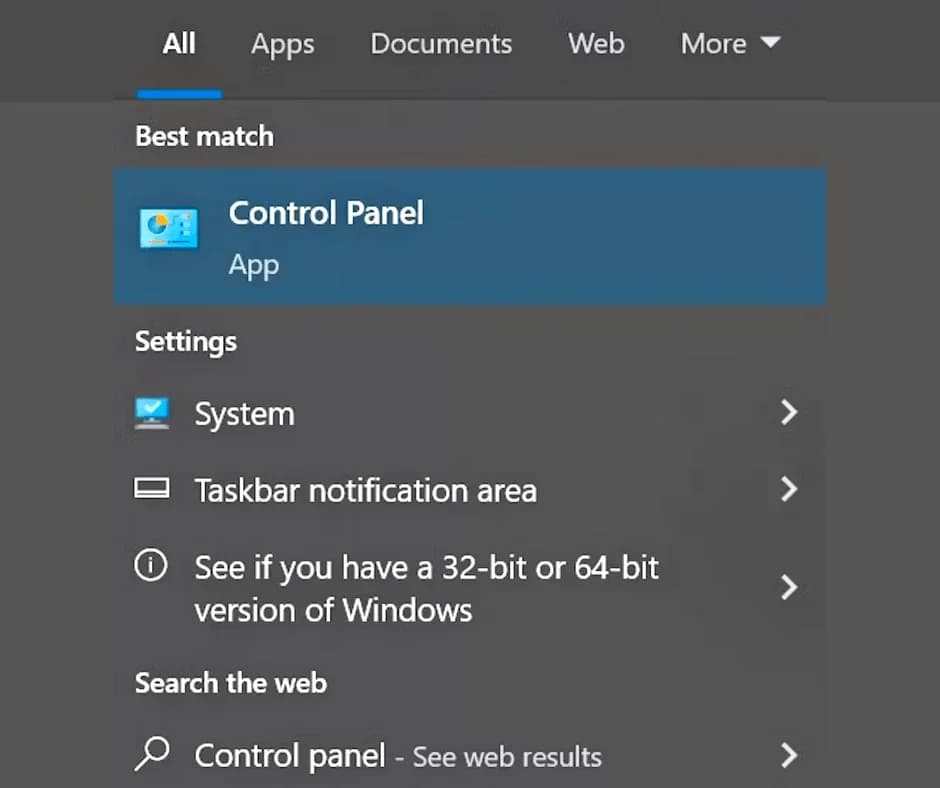Switch to the Apps tab
The height and width of the screenshot is (788, 940).
(x=282, y=43)
